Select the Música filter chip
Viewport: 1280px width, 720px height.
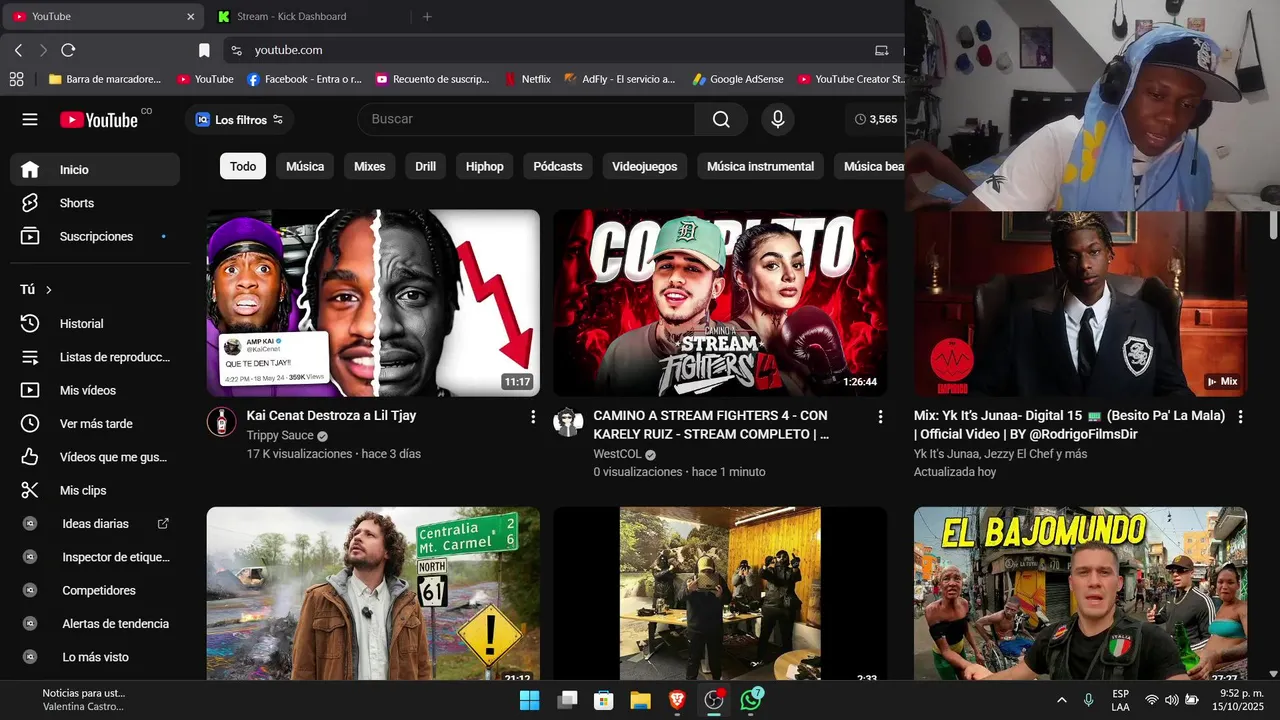tap(305, 167)
